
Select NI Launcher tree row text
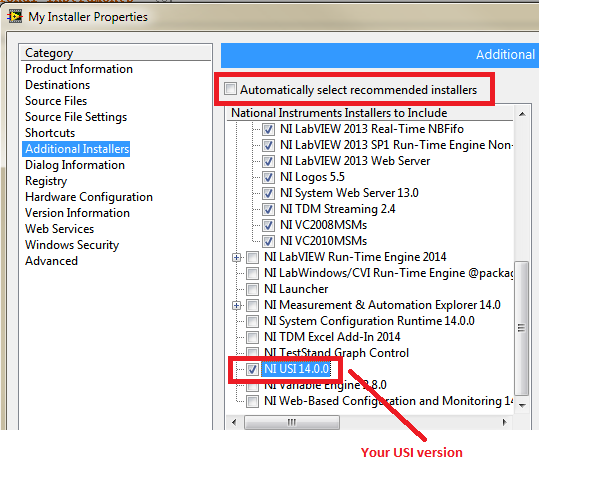point(296,289)
